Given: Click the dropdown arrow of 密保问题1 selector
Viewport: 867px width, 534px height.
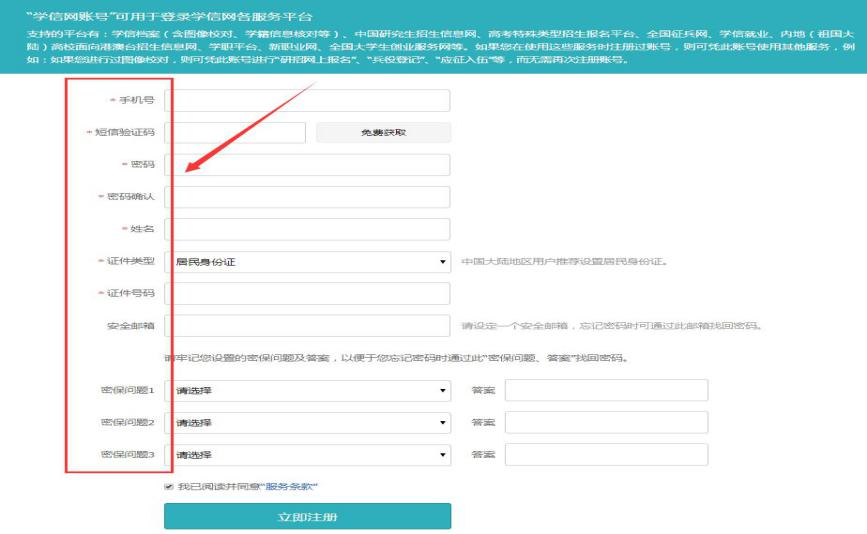Looking at the screenshot, I should coord(443,391).
